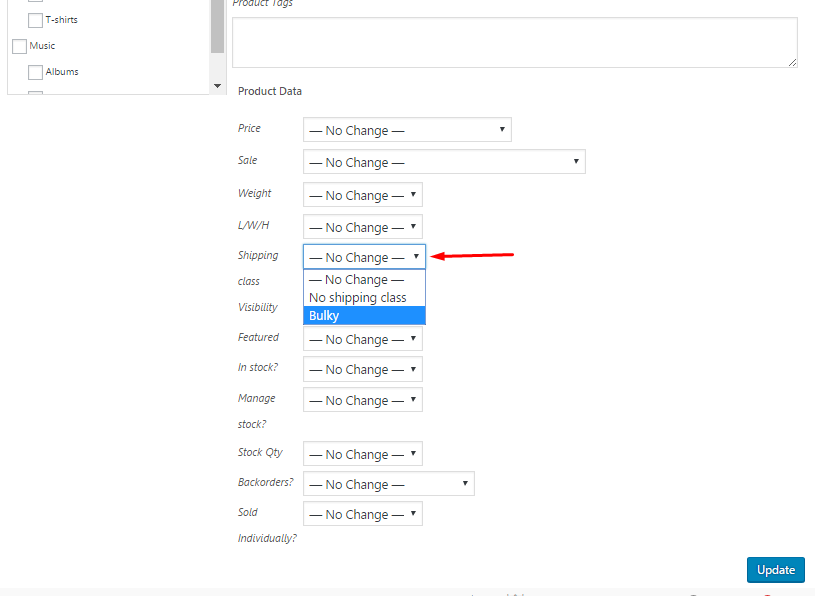The width and height of the screenshot is (815, 596).
Task: Click into the Product Tags text area
Action: coord(515,43)
